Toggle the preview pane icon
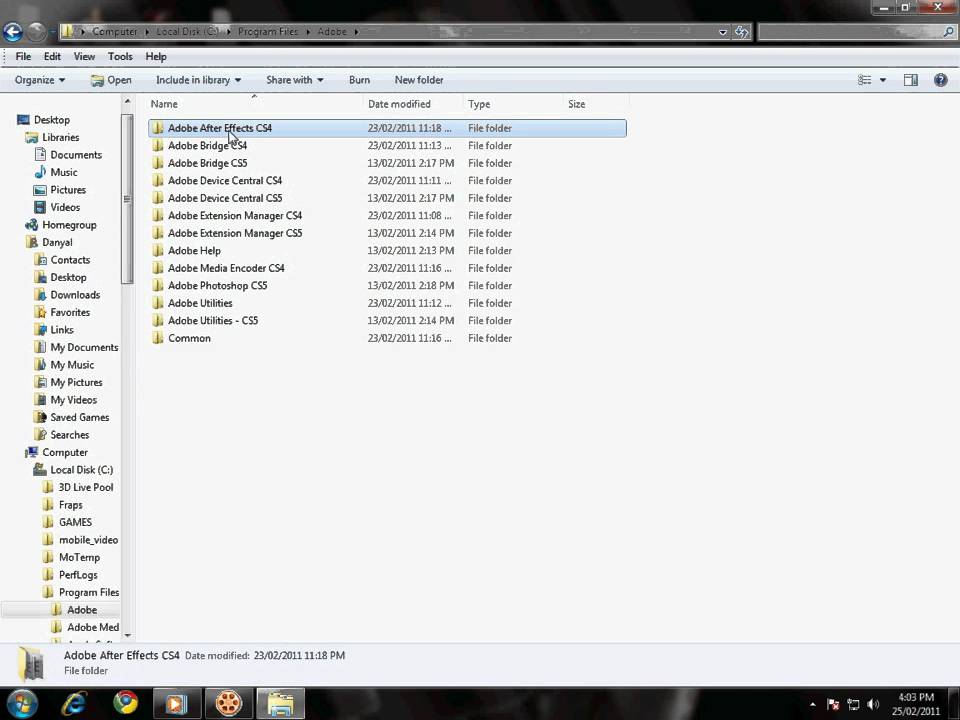960x720 pixels. coord(910,80)
